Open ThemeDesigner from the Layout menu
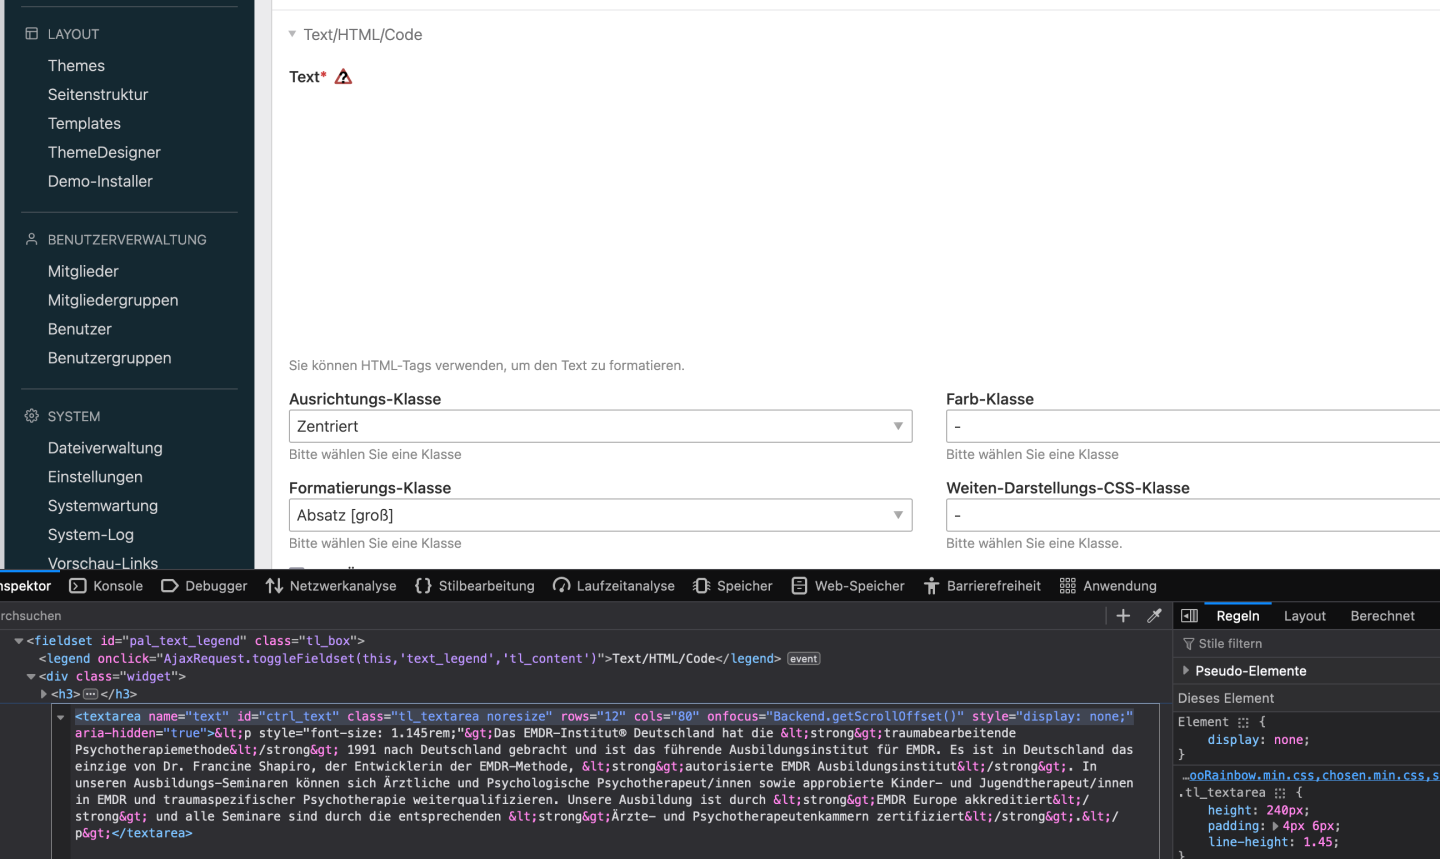The height and width of the screenshot is (859, 1440). 104,152
